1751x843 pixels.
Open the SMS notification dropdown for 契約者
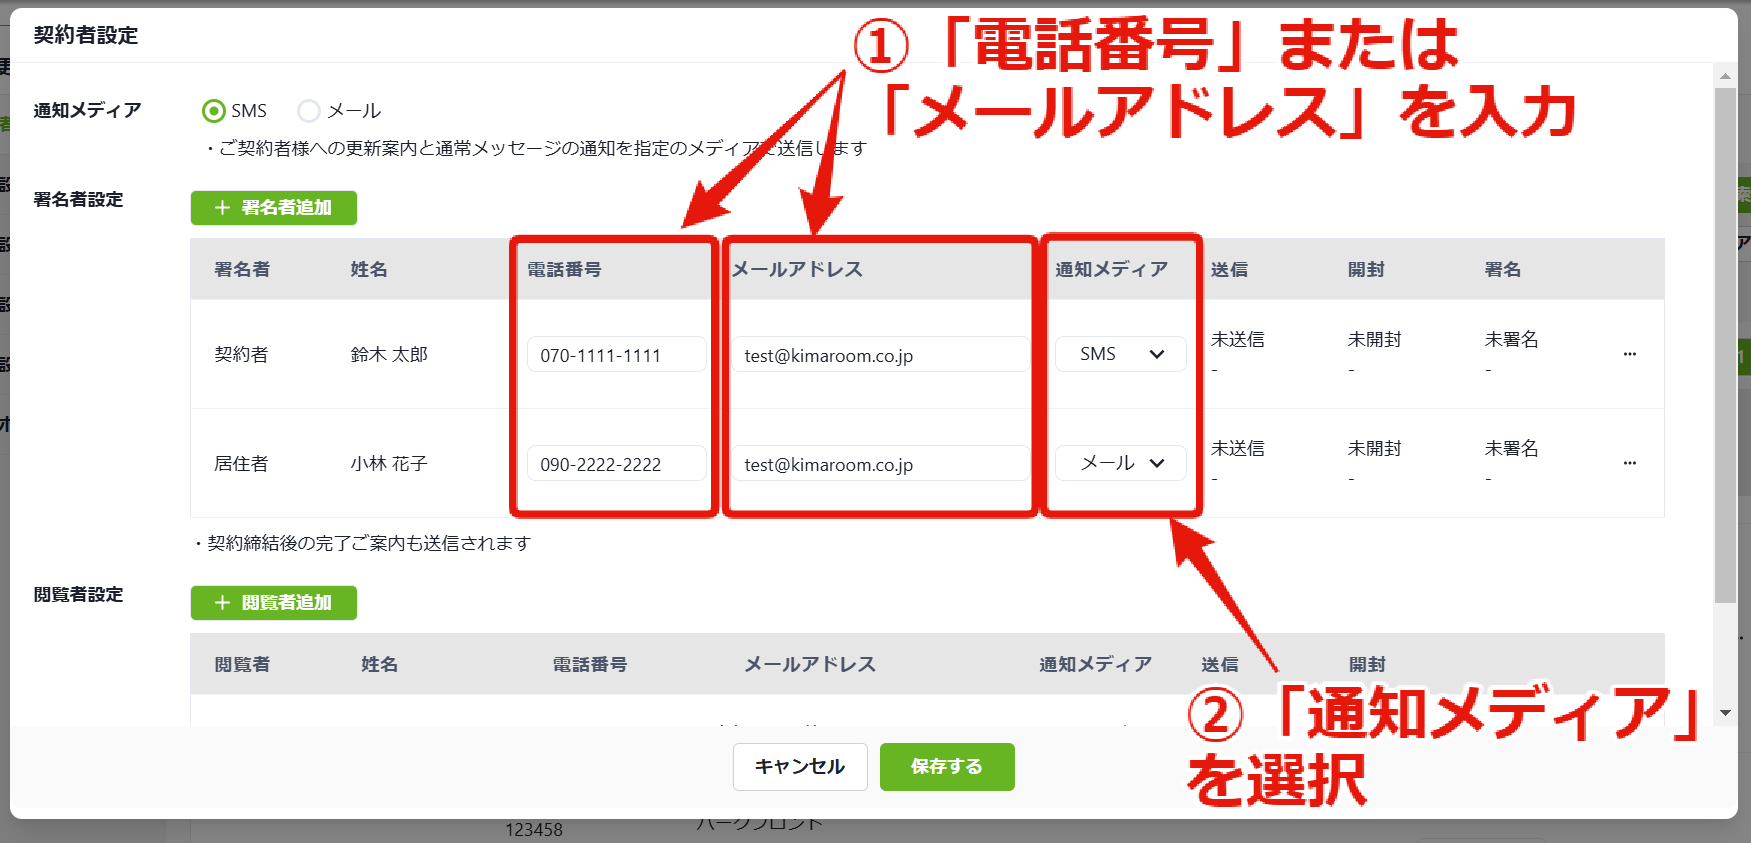(x=1121, y=354)
